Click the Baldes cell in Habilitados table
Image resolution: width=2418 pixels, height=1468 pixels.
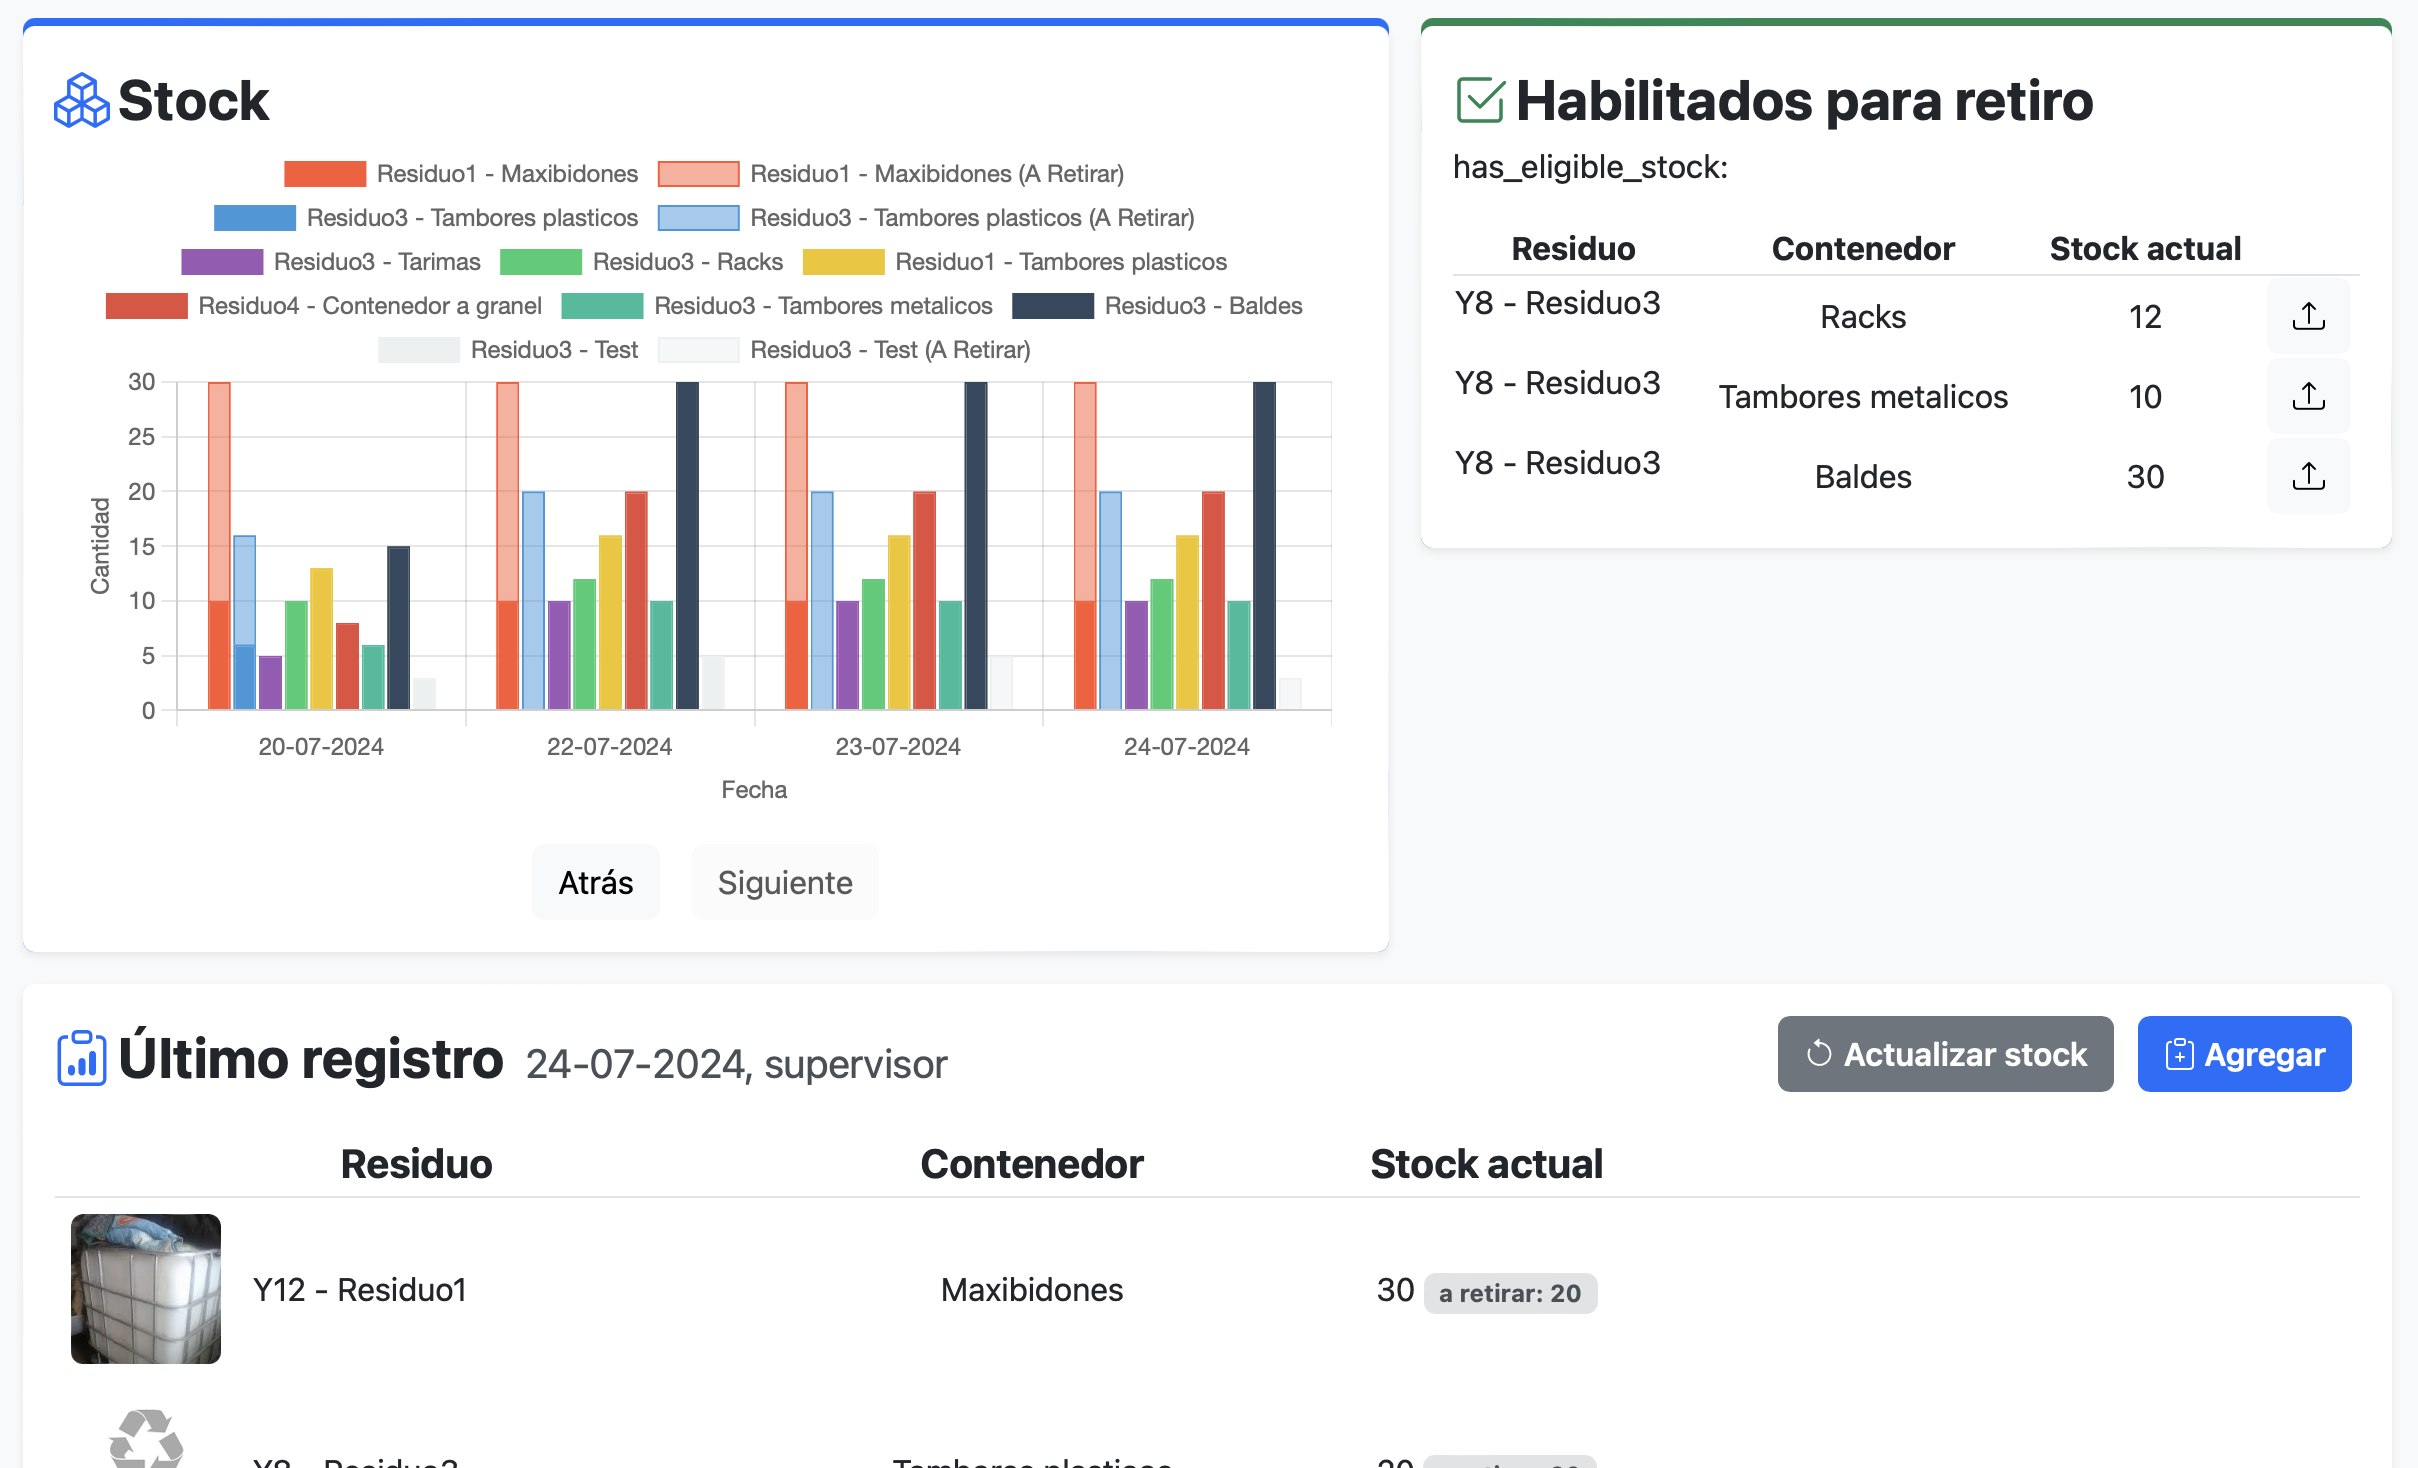click(1863, 477)
